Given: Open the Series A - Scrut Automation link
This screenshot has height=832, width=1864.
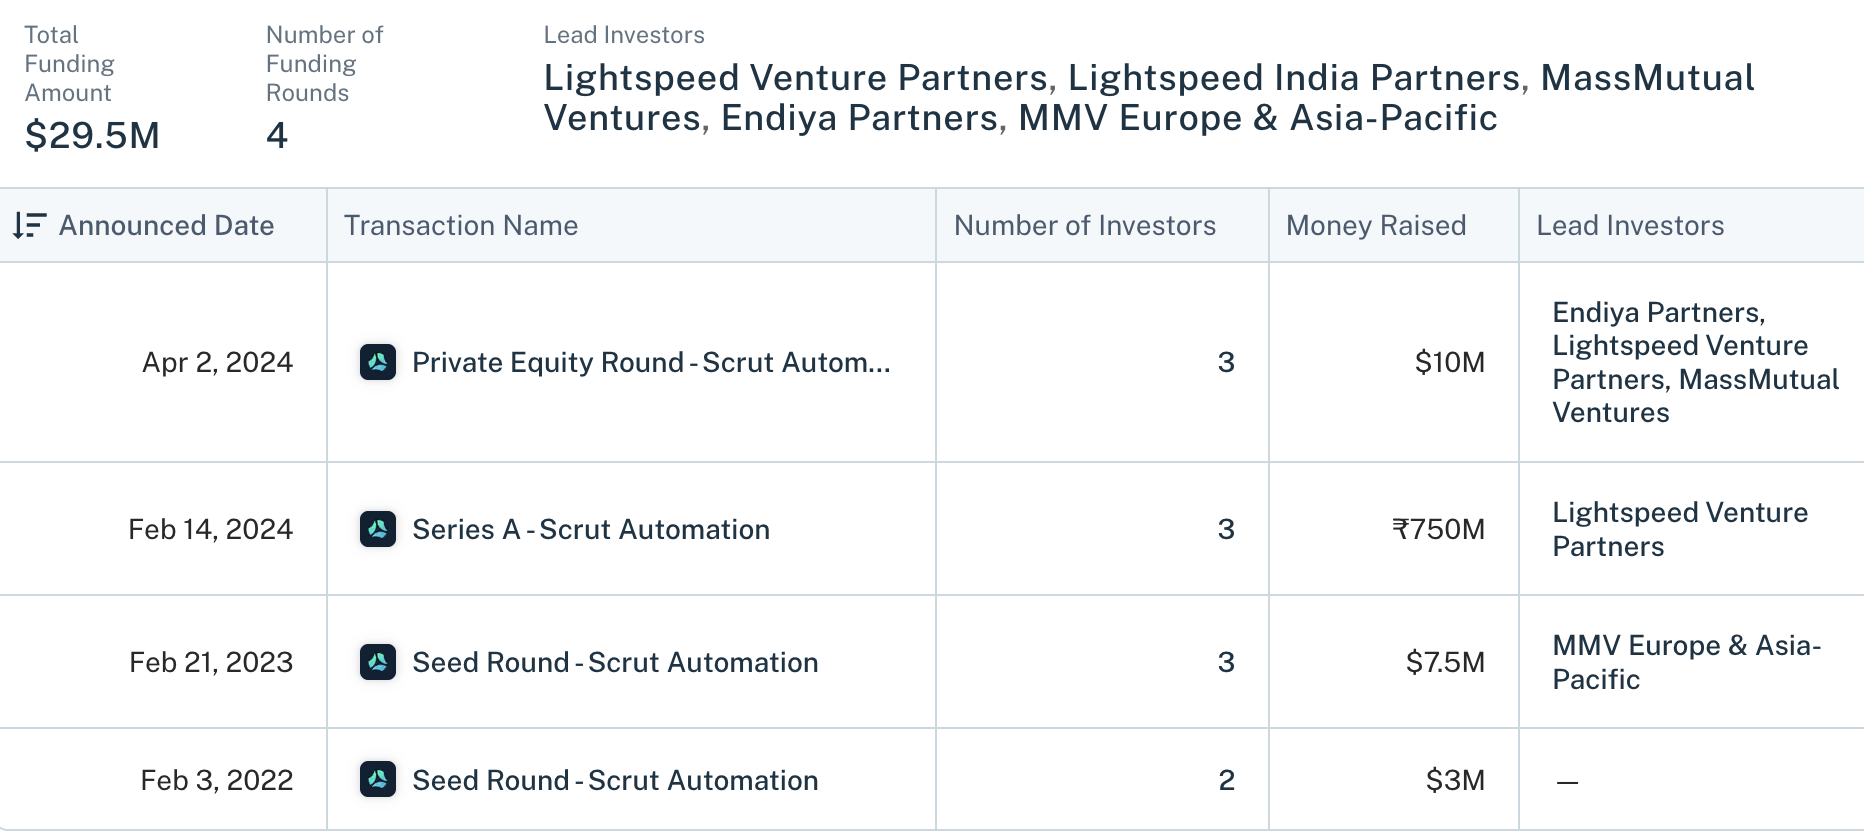Looking at the screenshot, I should click(591, 529).
